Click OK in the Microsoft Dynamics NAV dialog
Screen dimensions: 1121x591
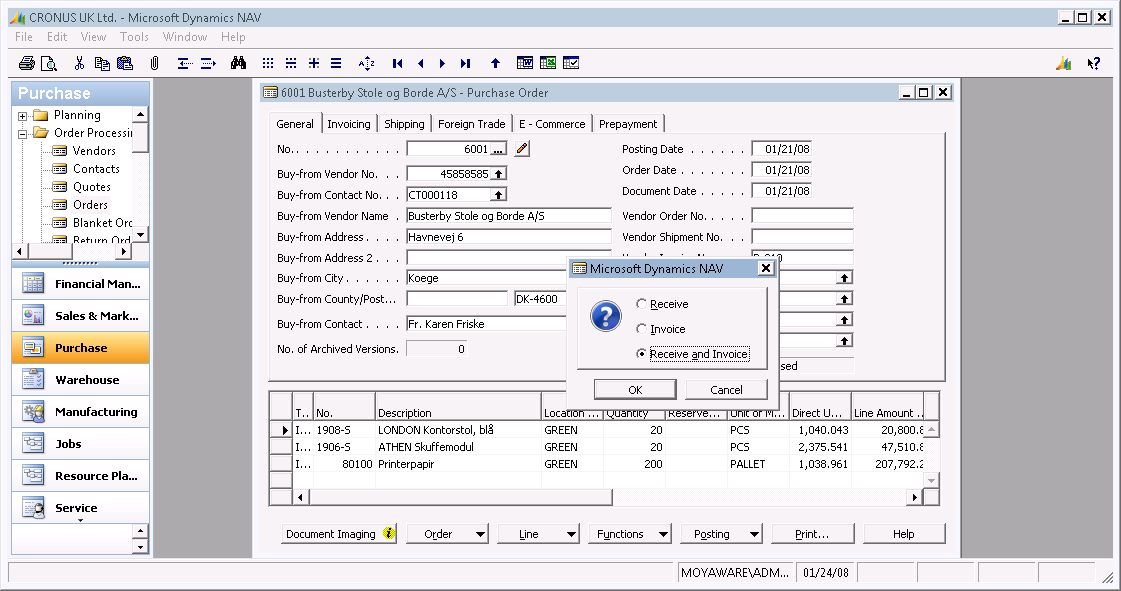click(635, 389)
